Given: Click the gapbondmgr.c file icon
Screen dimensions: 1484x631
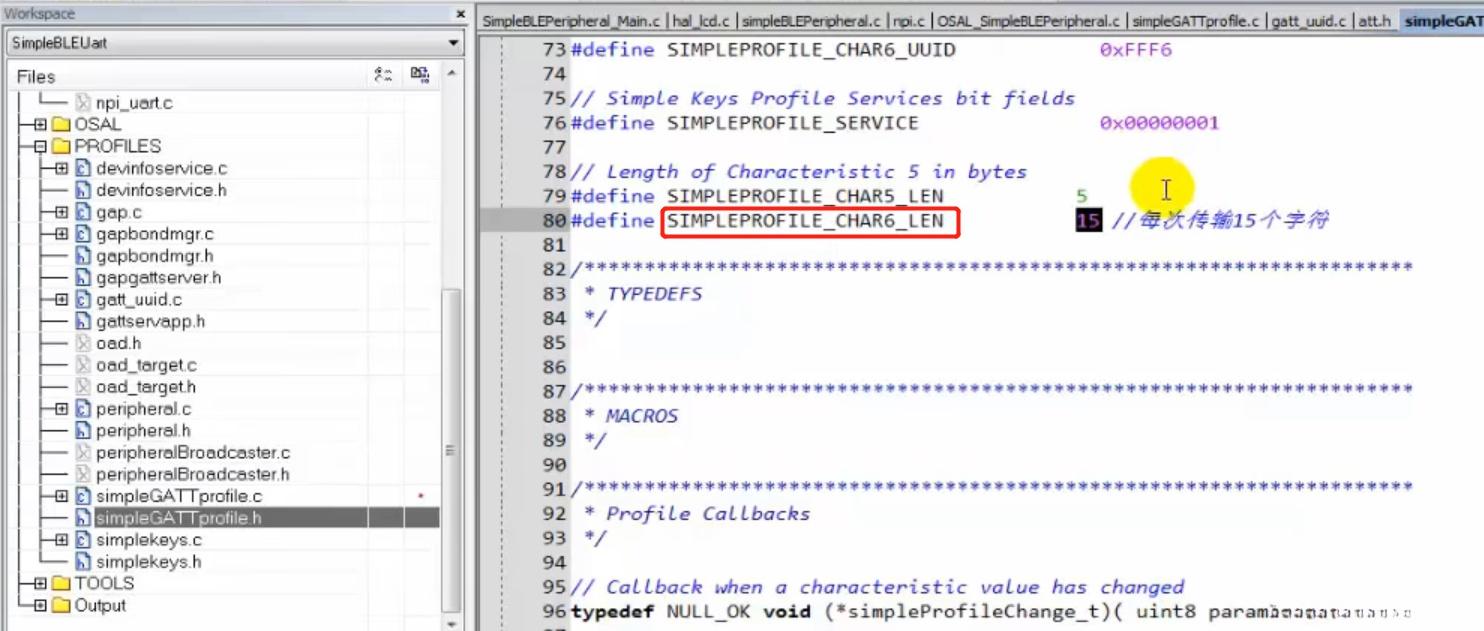Looking at the screenshot, I should pyautogui.click(x=83, y=234).
